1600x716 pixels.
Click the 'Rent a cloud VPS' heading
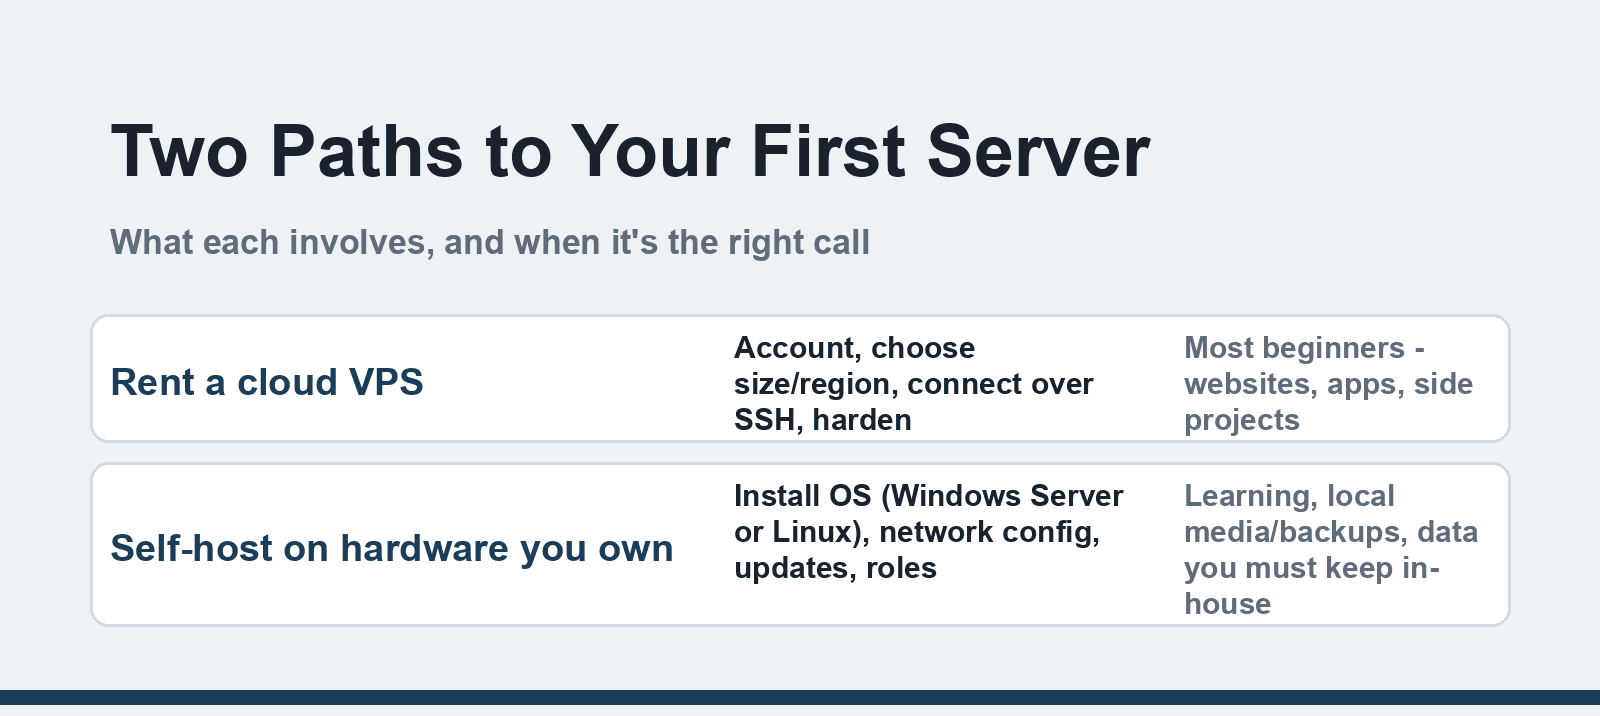[x=267, y=382]
